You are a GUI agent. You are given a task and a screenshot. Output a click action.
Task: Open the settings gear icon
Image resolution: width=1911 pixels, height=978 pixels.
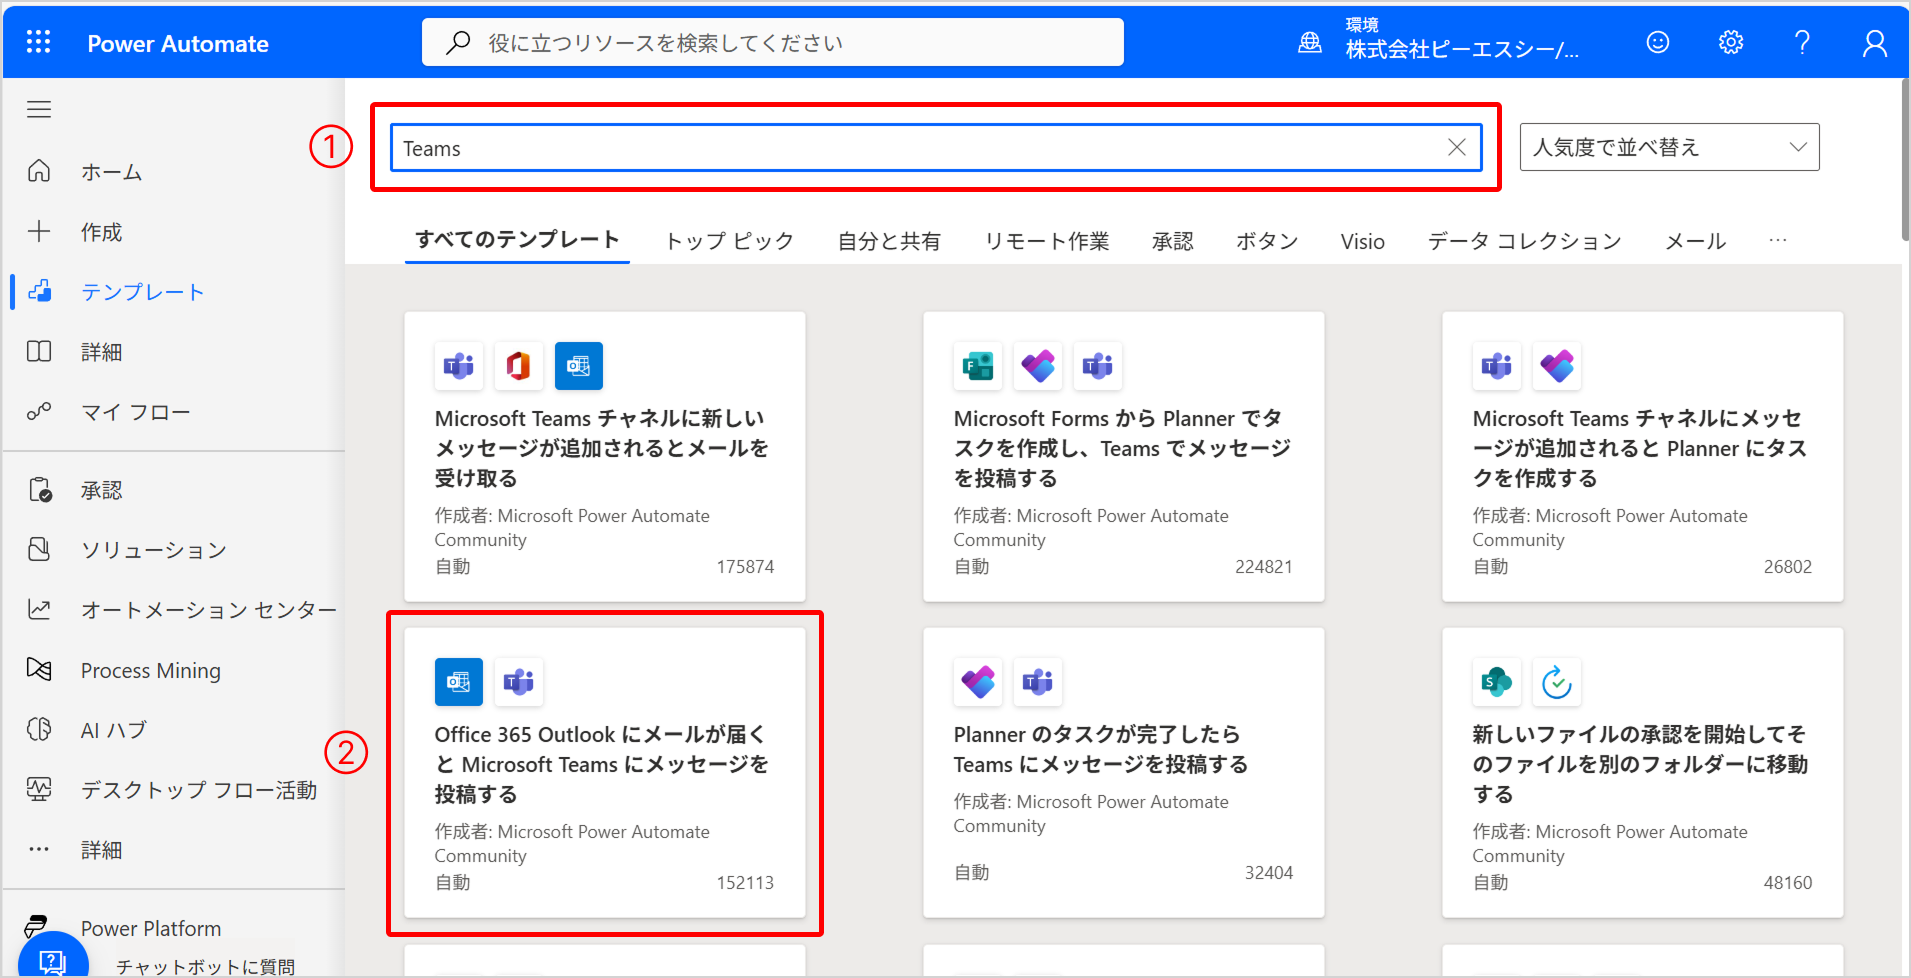click(x=1730, y=42)
